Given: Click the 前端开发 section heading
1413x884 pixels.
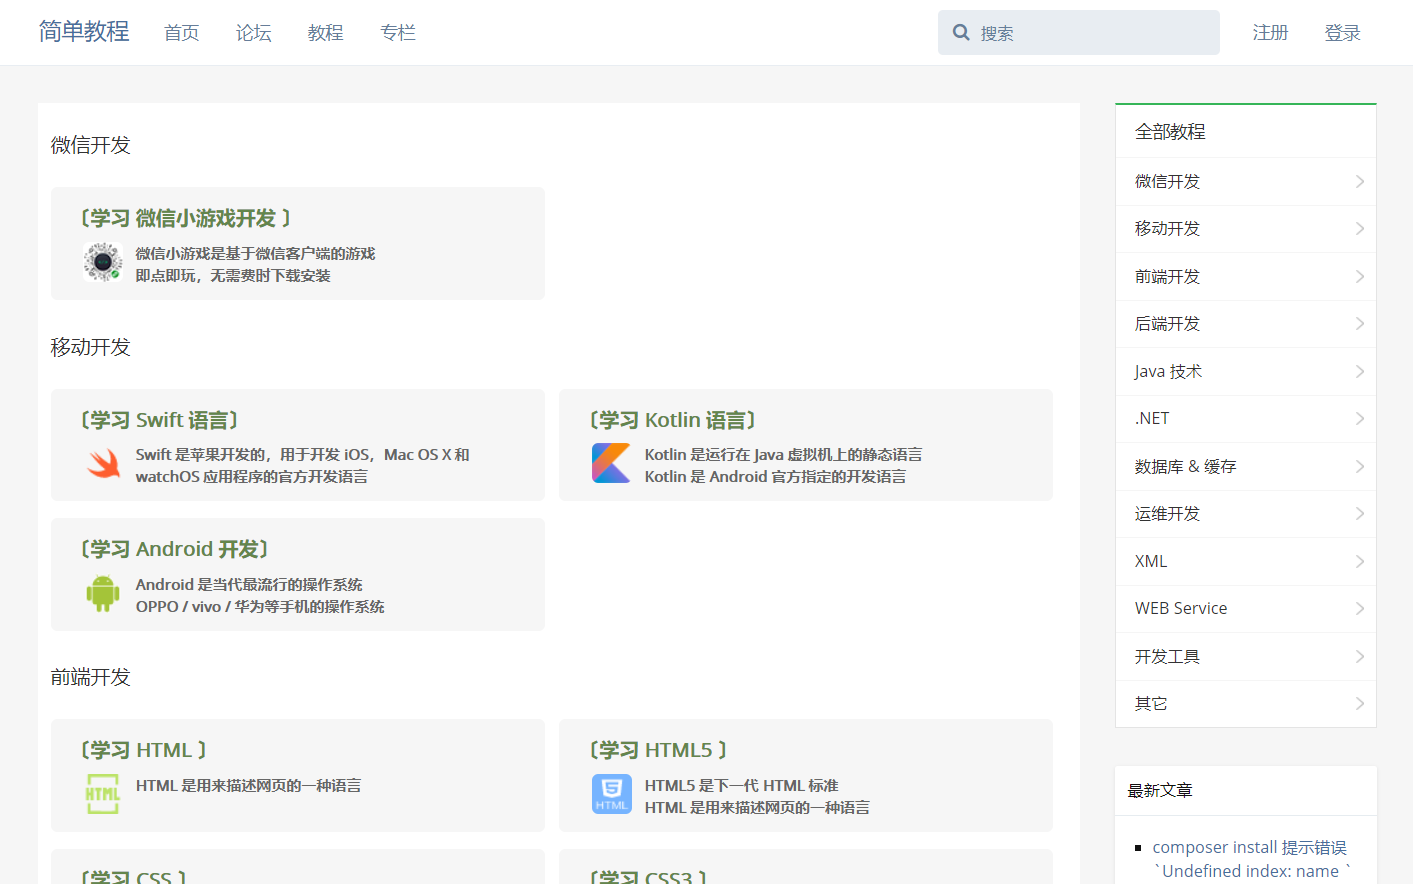Looking at the screenshot, I should point(91,677).
